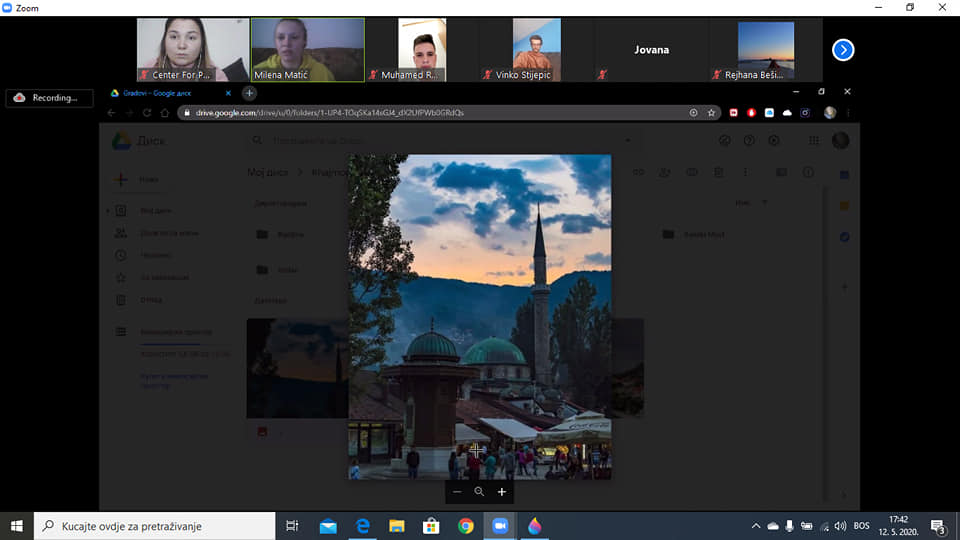This screenshot has width=960, height=540.
Task: Open File Explorer from taskbar
Action: click(397, 526)
